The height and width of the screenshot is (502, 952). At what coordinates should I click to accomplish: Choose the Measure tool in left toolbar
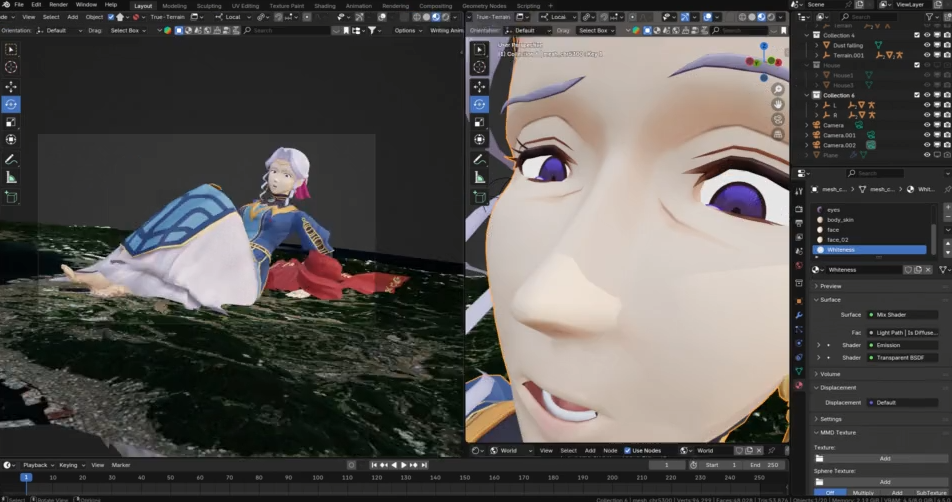(x=11, y=177)
